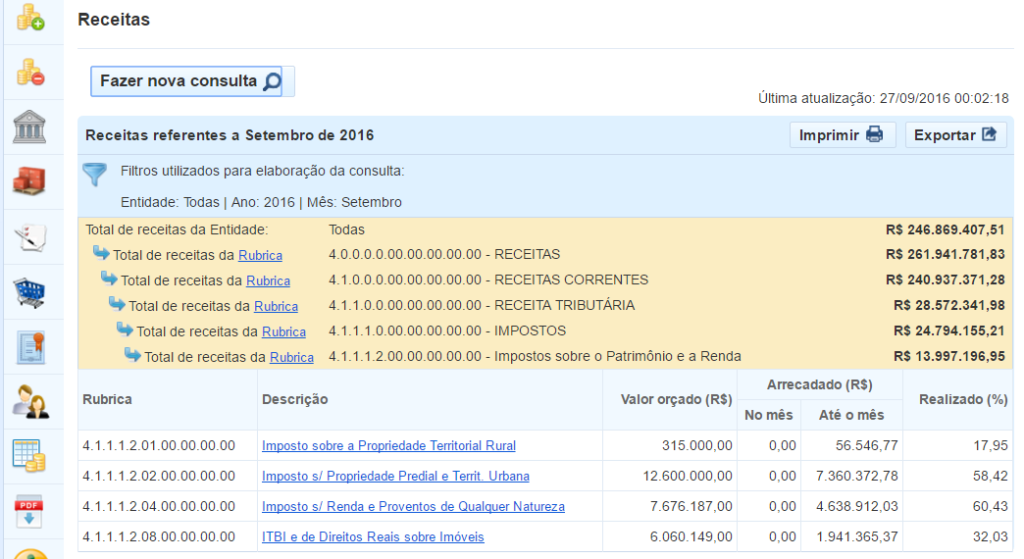Open the two people sidebar icon
Viewport: 1024px width, 559px height.
(31, 401)
